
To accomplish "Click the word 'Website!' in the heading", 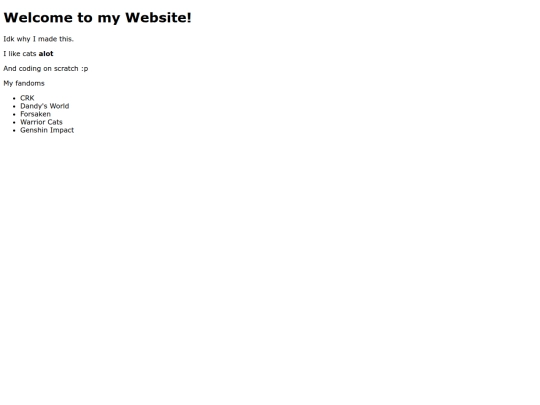I will pyautogui.click(x=158, y=18).
